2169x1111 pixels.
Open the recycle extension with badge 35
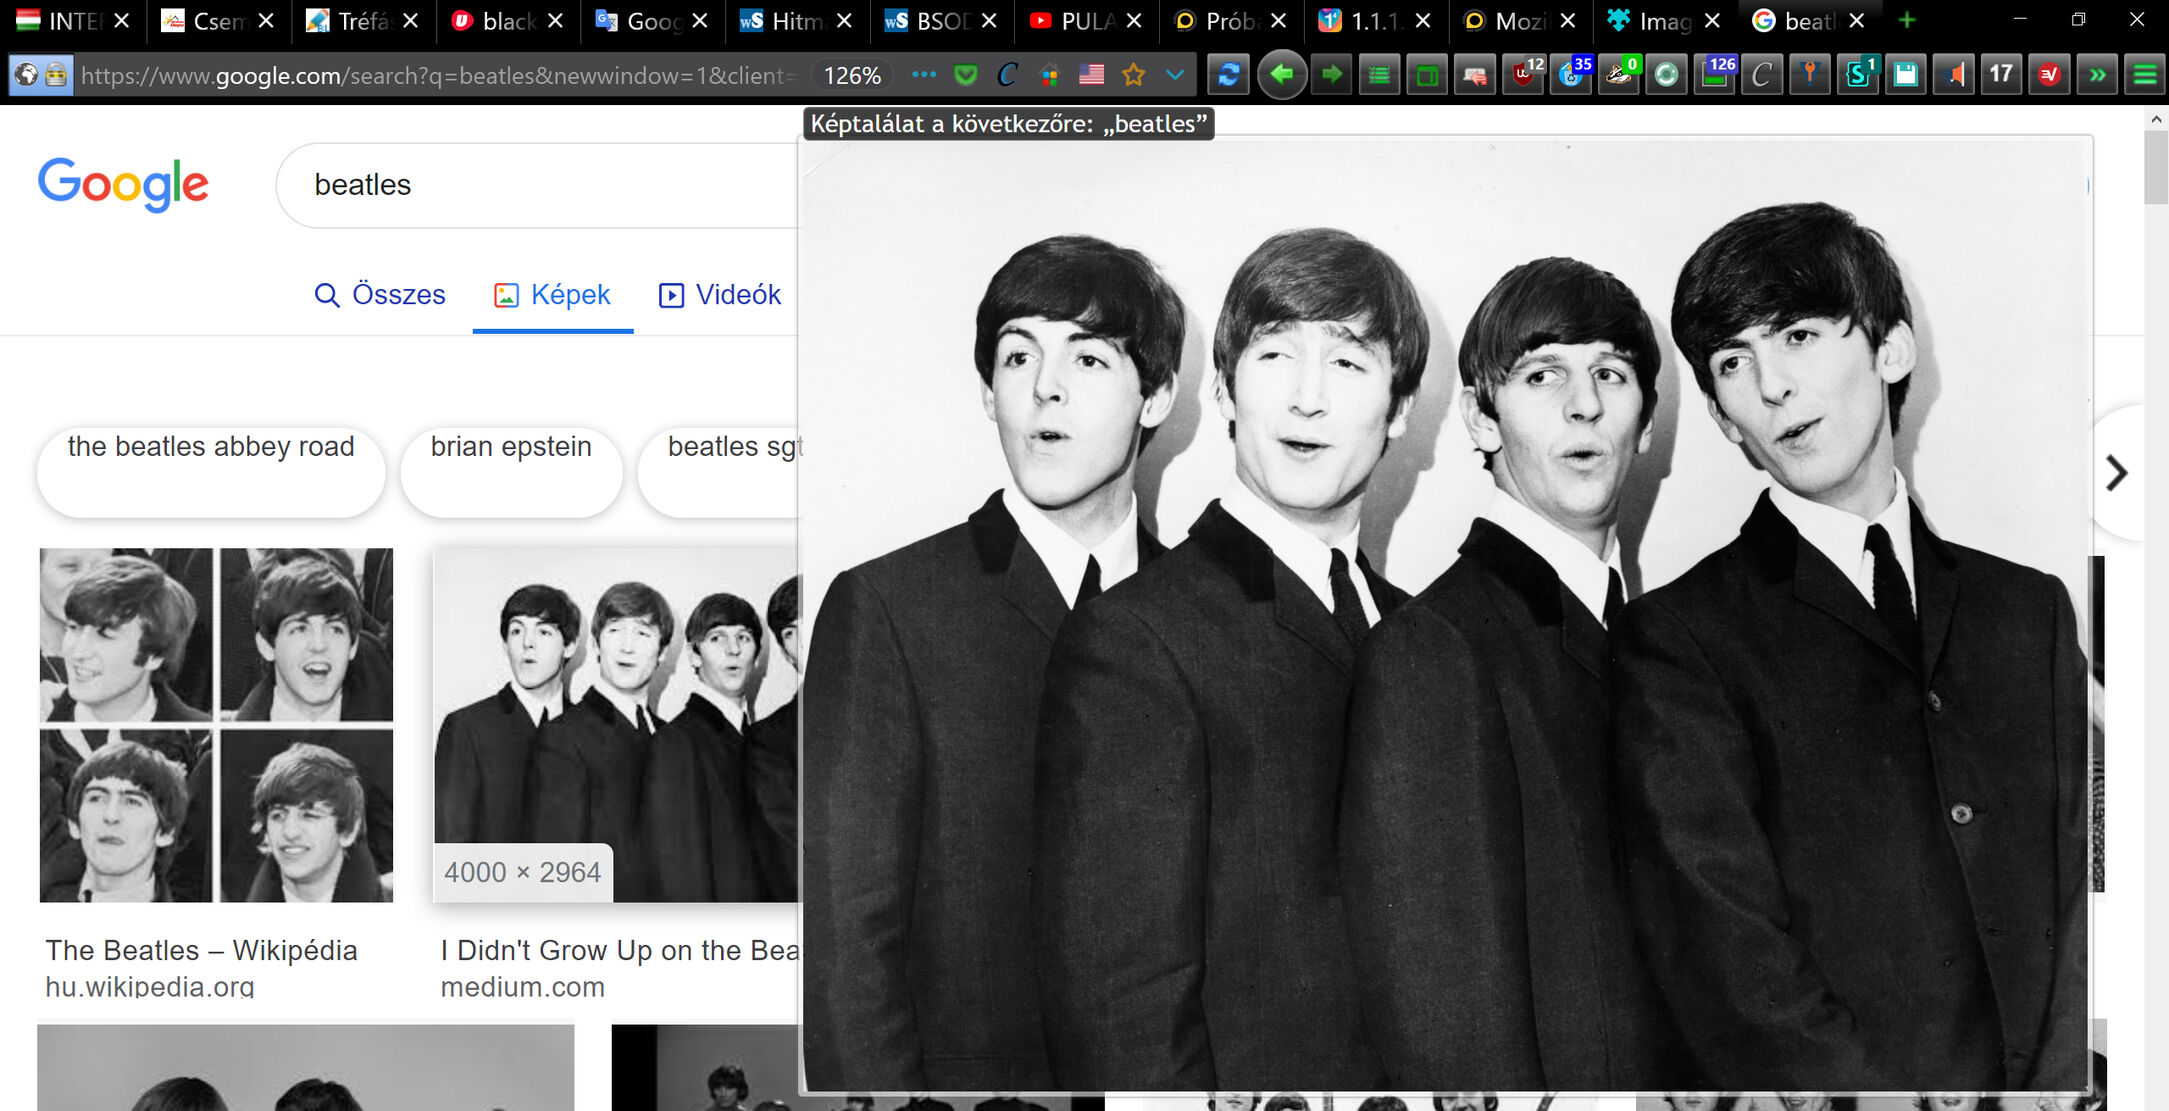(1572, 75)
